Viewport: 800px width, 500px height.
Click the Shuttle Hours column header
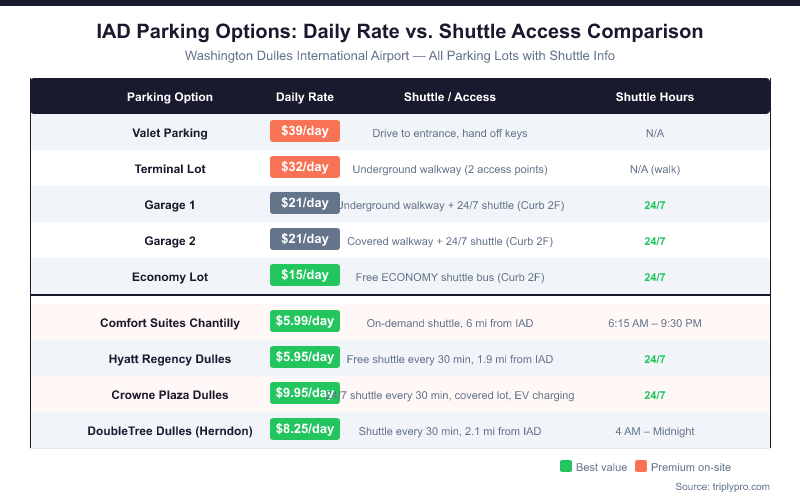click(x=655, y=97)
